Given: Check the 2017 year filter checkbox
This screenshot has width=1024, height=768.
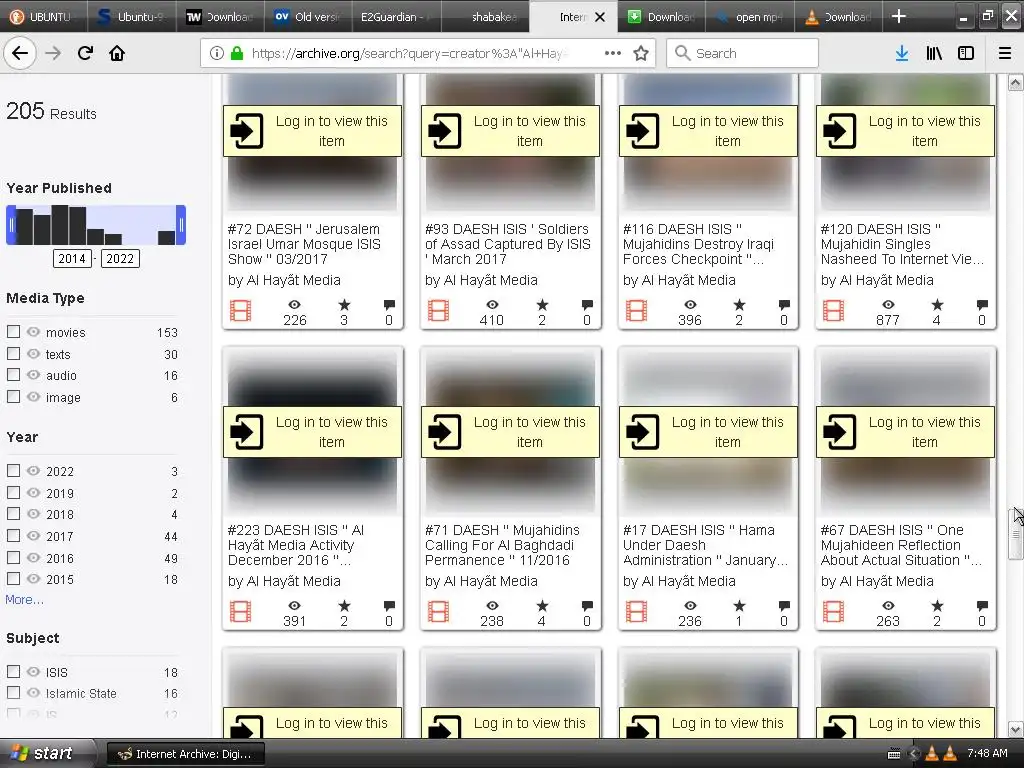Looking at the screenshot, I should pos(13,536).
